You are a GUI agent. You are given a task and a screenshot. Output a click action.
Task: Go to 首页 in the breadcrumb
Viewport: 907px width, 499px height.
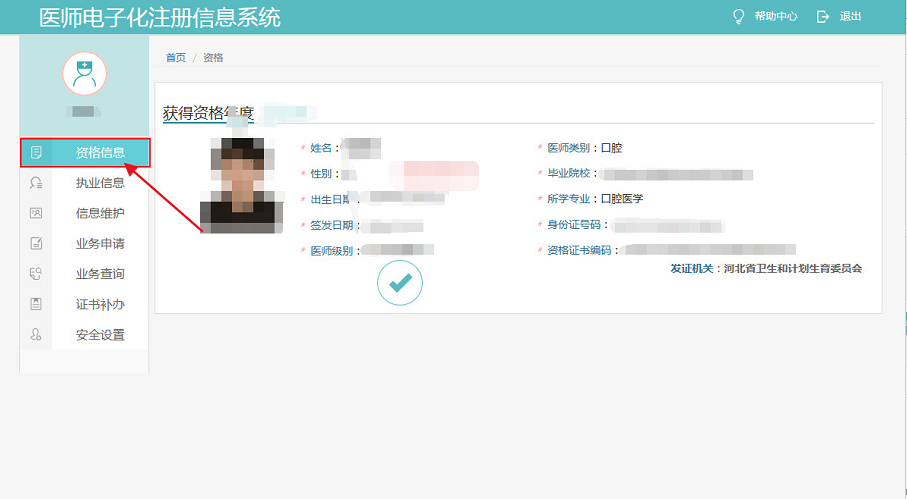(x=176, y=58)
